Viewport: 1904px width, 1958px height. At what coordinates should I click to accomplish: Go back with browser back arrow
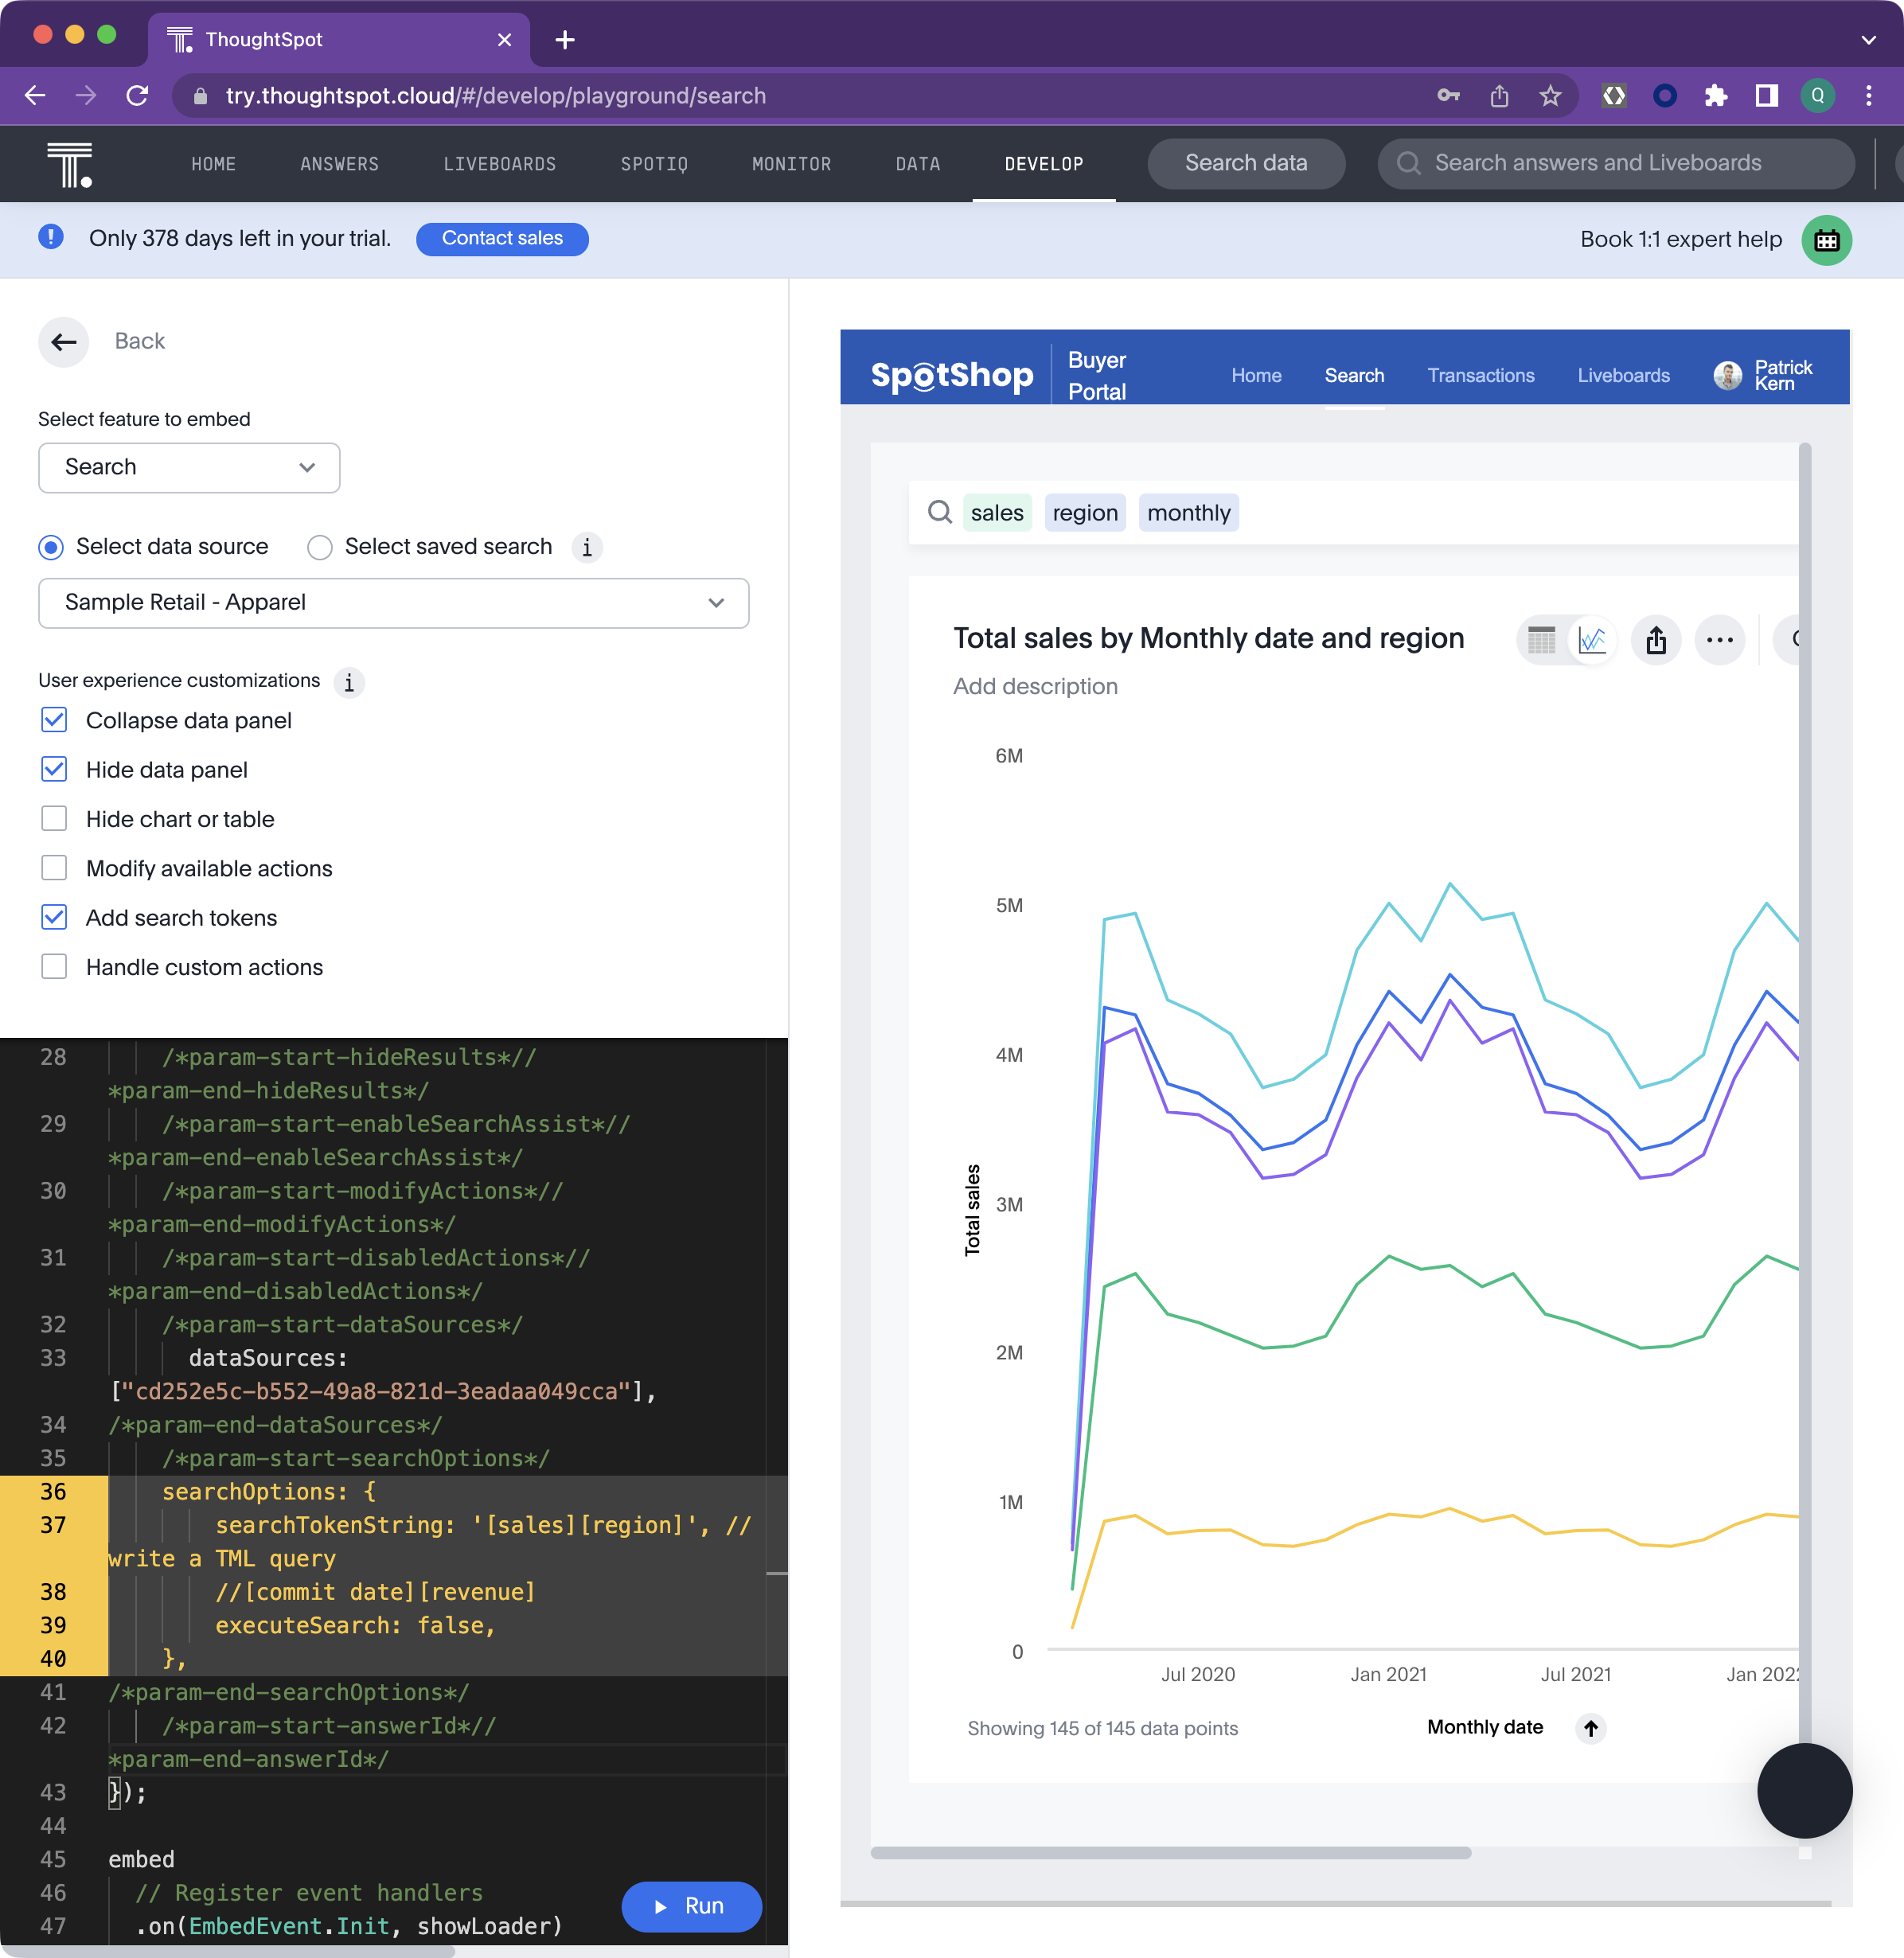click(x=35, y=95)
